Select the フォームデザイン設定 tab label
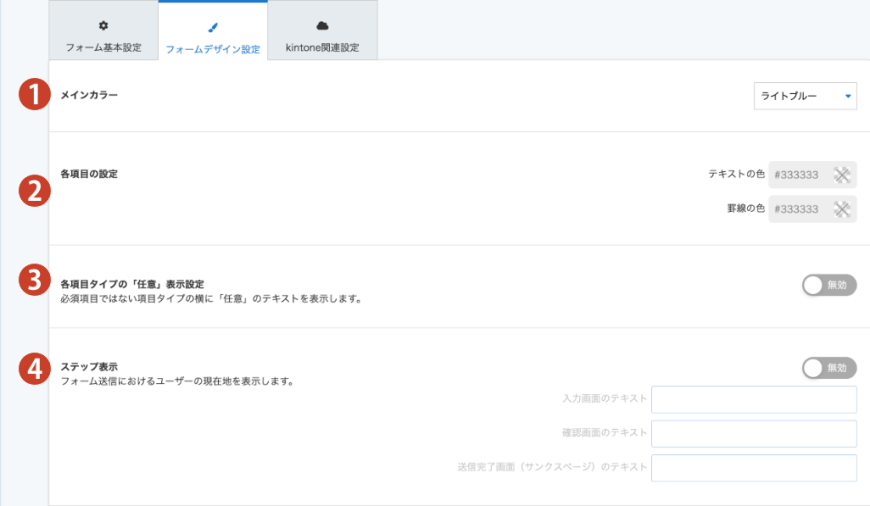This screenshot has width=870, height=506. [213, 49]
